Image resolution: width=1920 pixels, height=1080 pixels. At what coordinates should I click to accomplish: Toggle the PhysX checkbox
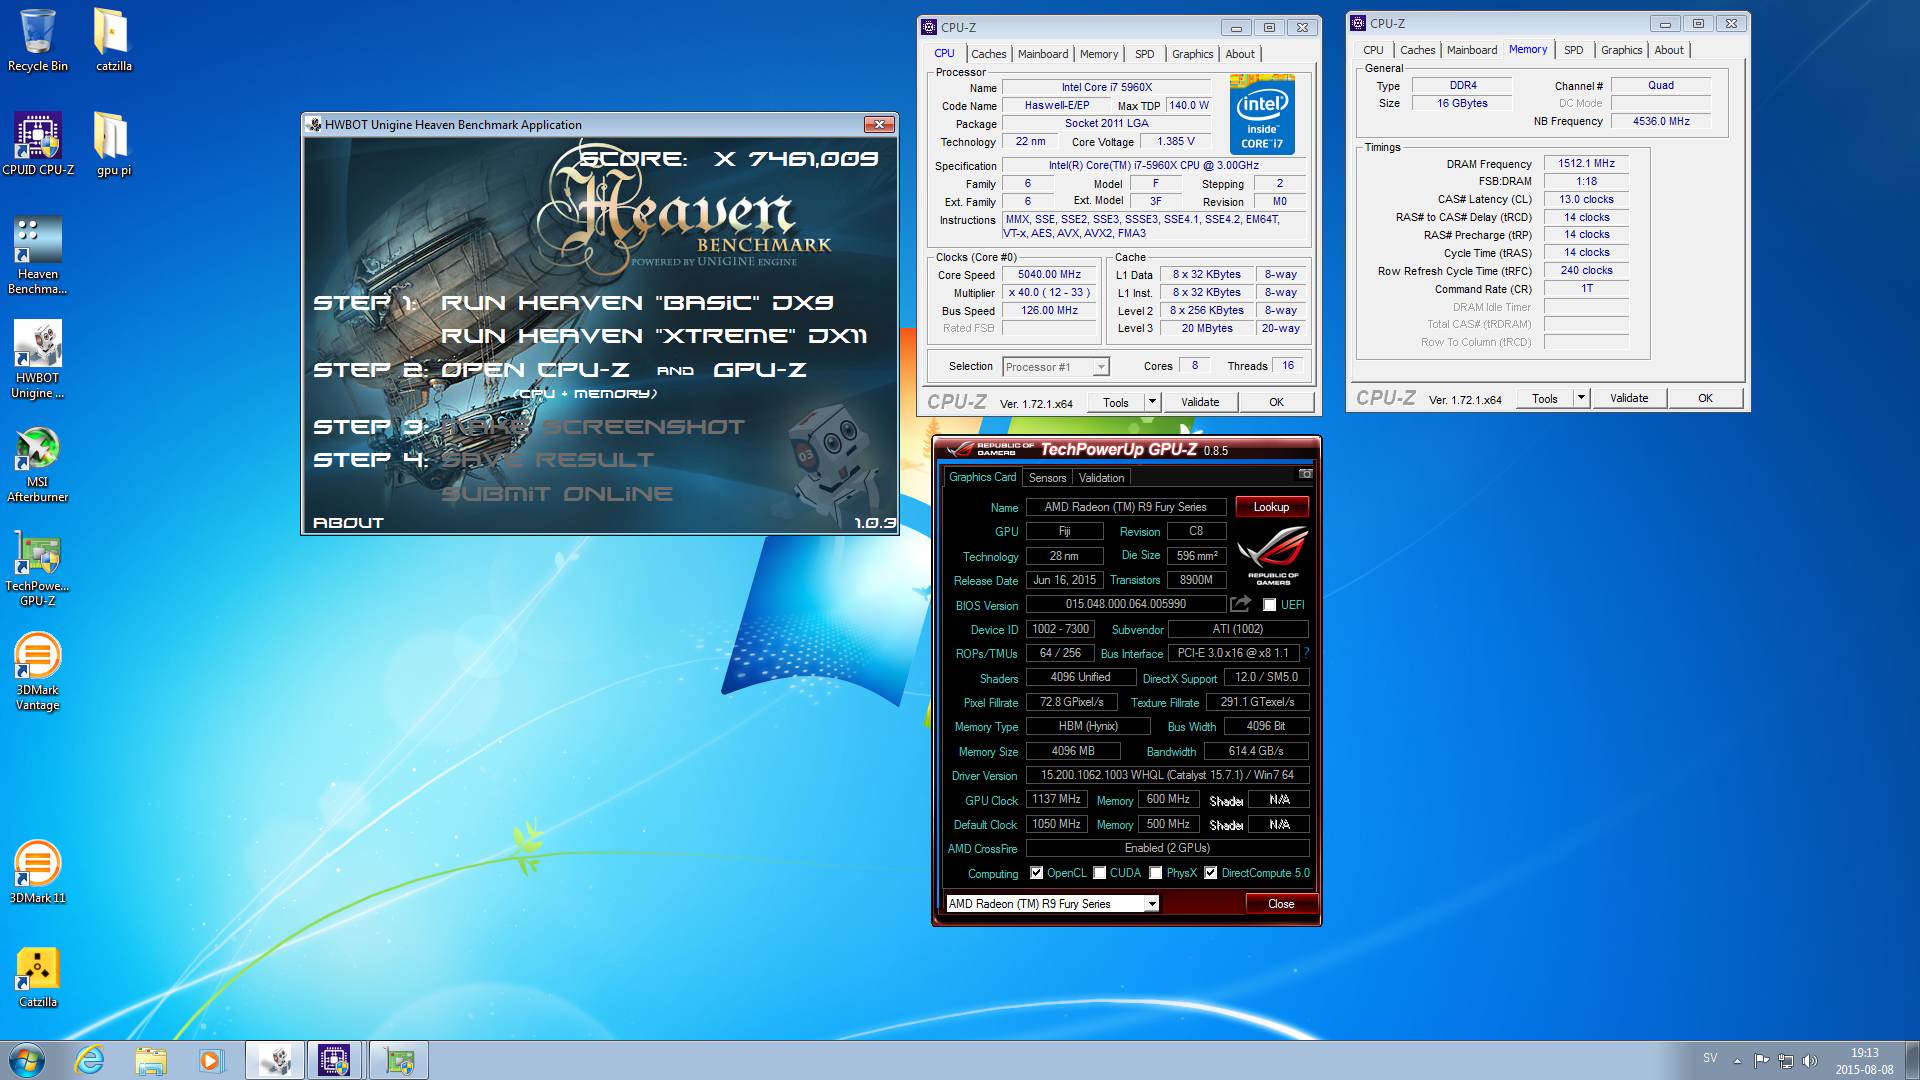click(x=1156, y=873)
